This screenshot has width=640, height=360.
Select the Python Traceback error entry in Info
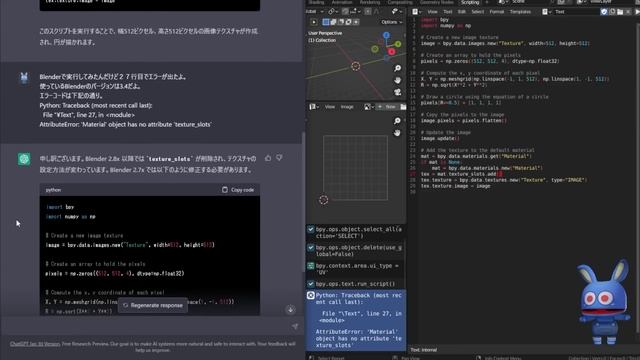(x=356, y=320)
